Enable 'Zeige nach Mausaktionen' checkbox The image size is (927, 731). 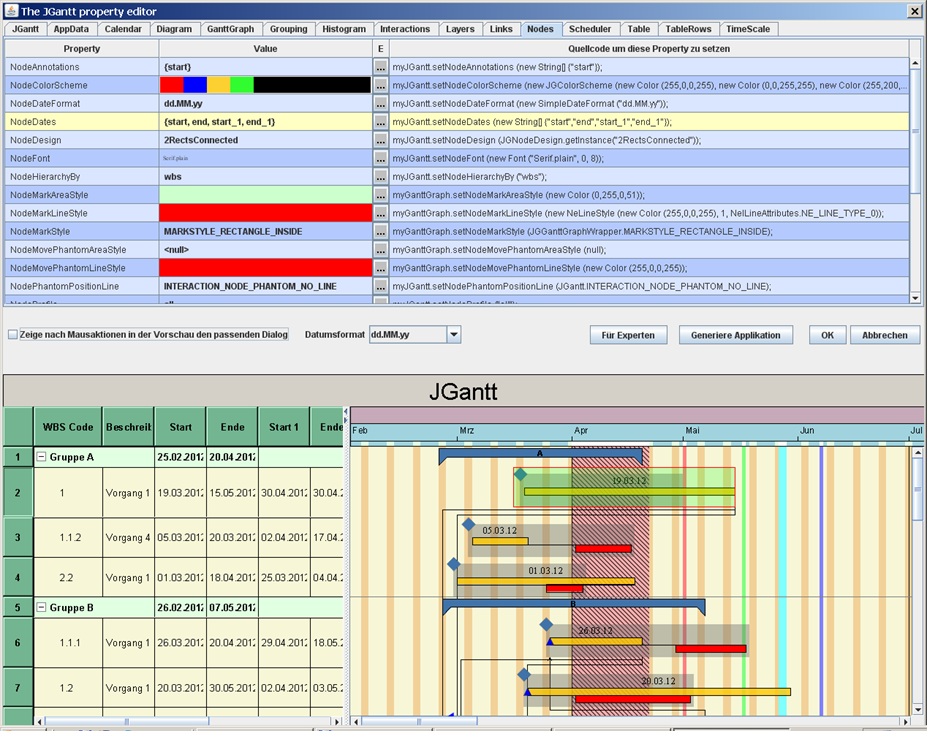pyautogui.click(x=12, y=335)
